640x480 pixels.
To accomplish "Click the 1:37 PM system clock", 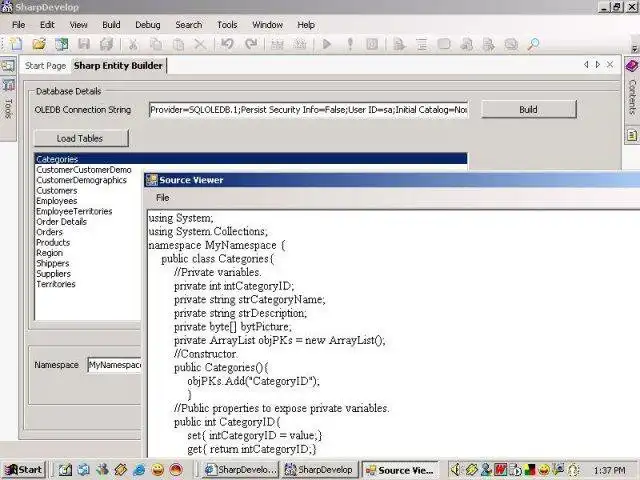I will click(x=609, y=470).
